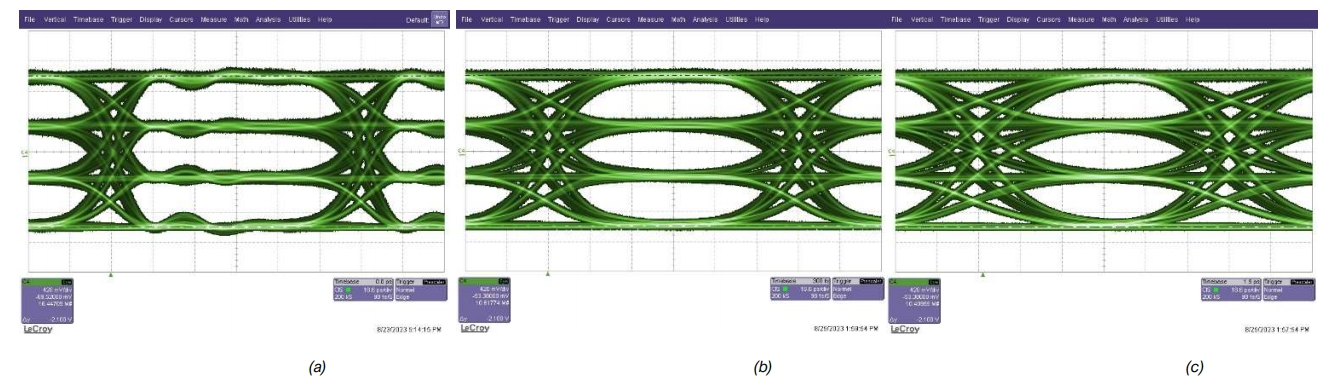The image size is (1323, 388).
Task: Click the green trigger delay marker under waveform (b)
Action: (547, 273)
